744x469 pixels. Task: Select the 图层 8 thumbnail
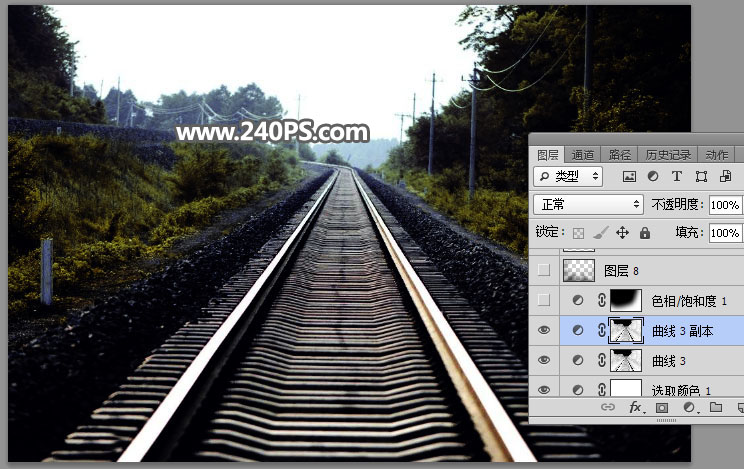pos(578,270)
